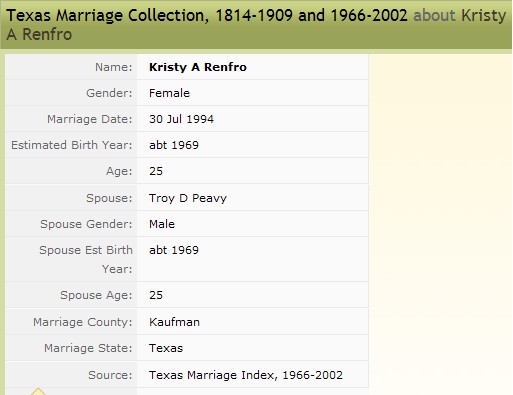Click the Texas Marriage Collection page title
Viewport: 513px width, 395px height.
coord(207,15)
